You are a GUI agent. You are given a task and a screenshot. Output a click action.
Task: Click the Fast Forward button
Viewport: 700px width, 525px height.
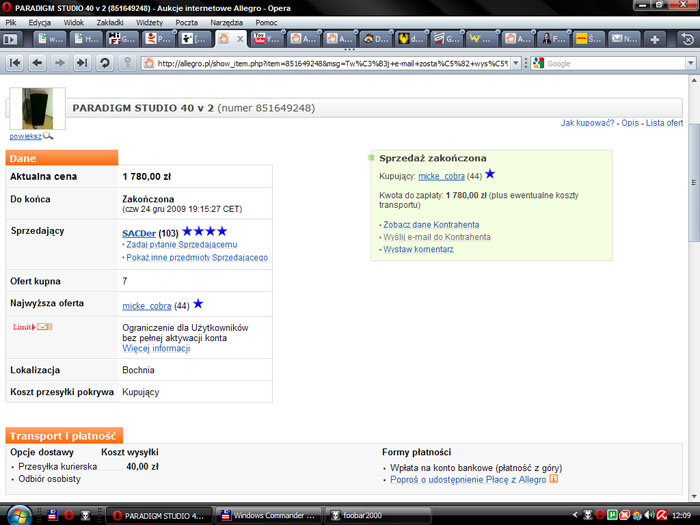coord(82,63)
